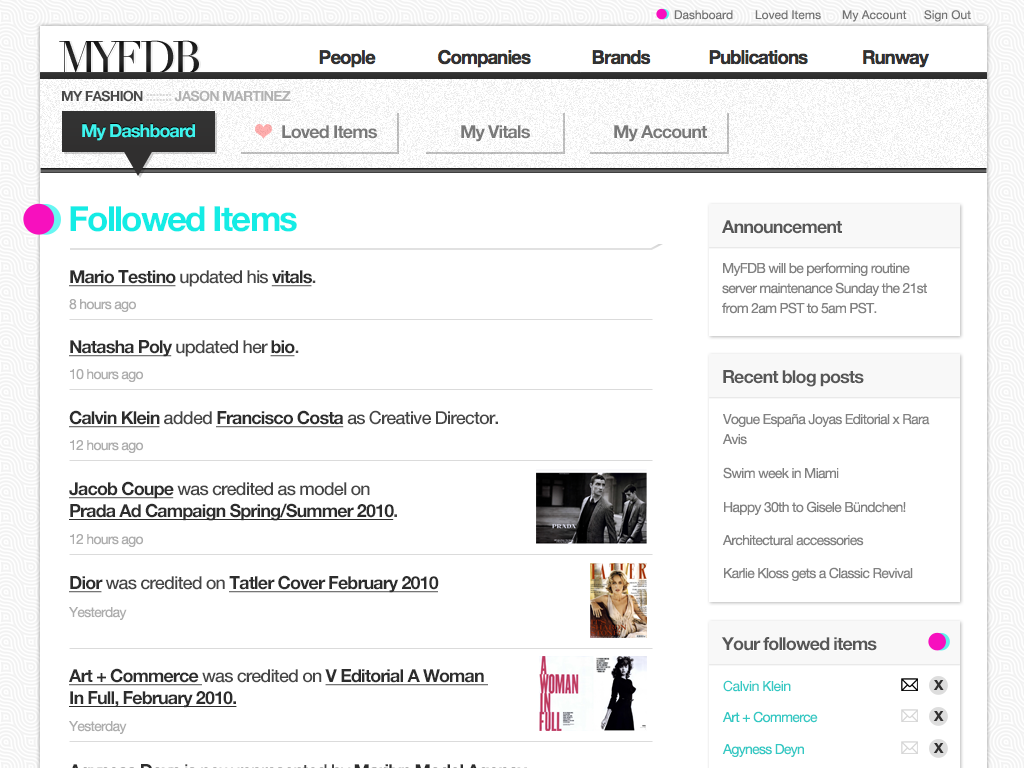
Task: Sign Out from the top bar
Action: (947, 15)
